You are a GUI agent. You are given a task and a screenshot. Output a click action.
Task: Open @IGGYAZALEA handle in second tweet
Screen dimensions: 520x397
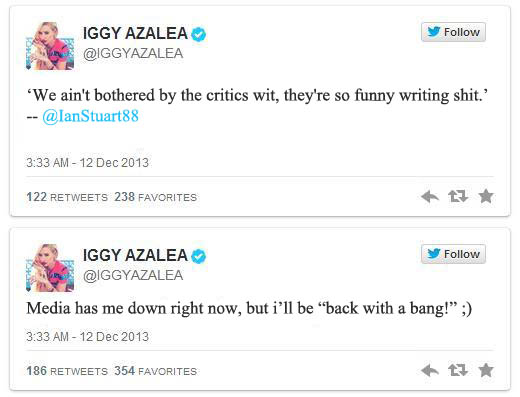(133, 275)
